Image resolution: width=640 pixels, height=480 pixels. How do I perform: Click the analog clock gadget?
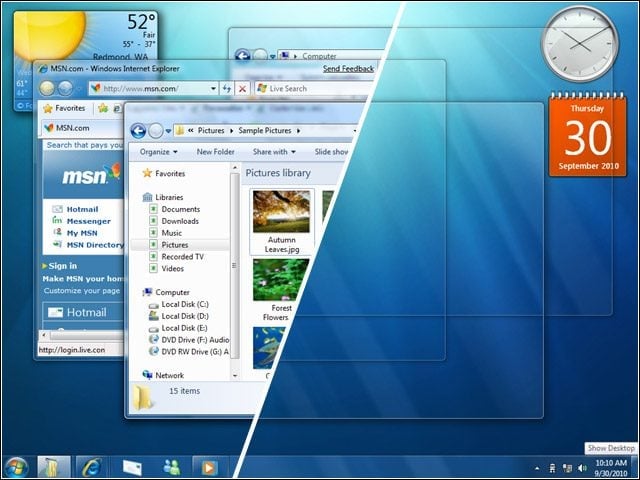tap(580, 44)
